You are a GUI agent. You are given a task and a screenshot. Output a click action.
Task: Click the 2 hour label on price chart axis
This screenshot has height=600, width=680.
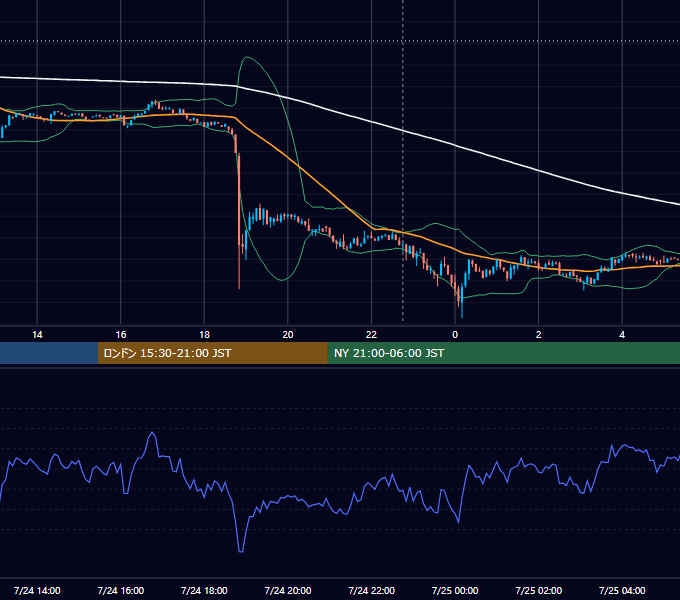[538, 335]
